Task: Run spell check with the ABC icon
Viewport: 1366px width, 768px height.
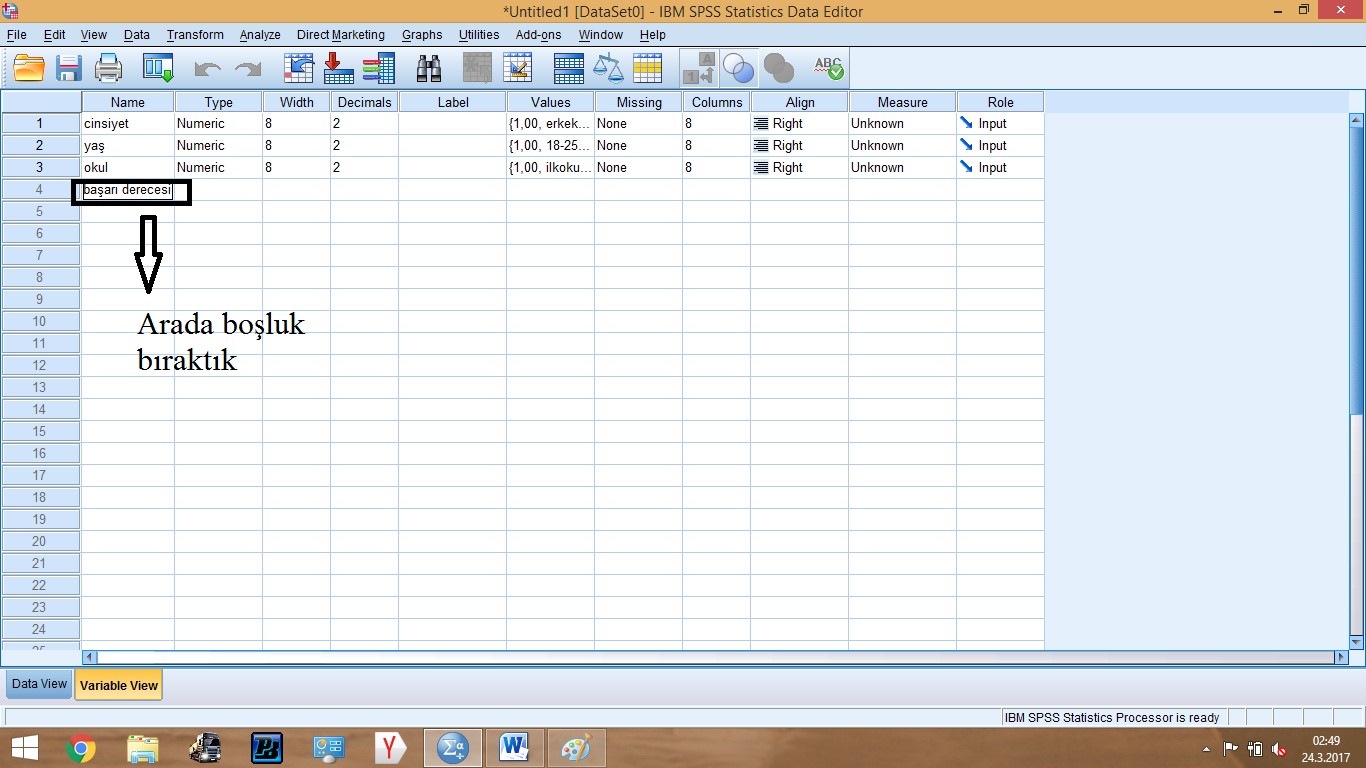Action: pos(828,68)
